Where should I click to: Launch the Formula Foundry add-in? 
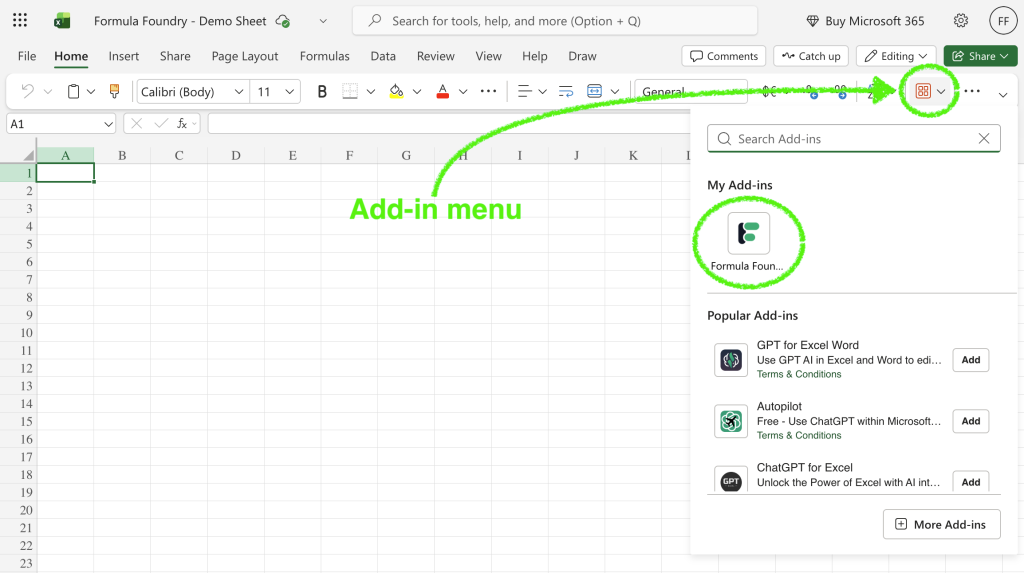pos(748,234)
